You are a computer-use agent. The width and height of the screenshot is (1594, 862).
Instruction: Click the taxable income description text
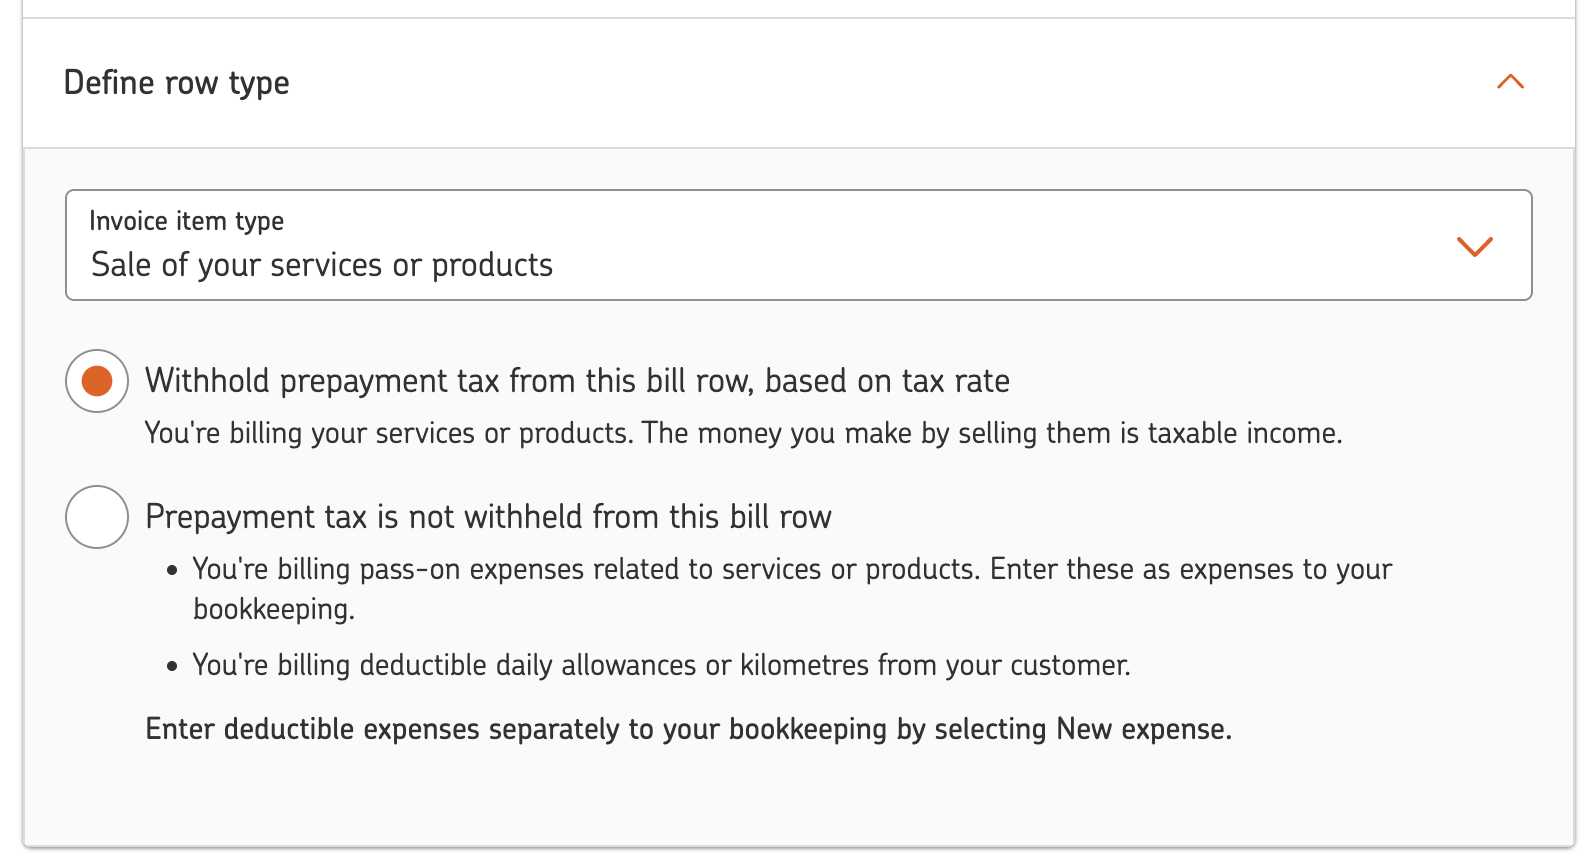(743, 433)
